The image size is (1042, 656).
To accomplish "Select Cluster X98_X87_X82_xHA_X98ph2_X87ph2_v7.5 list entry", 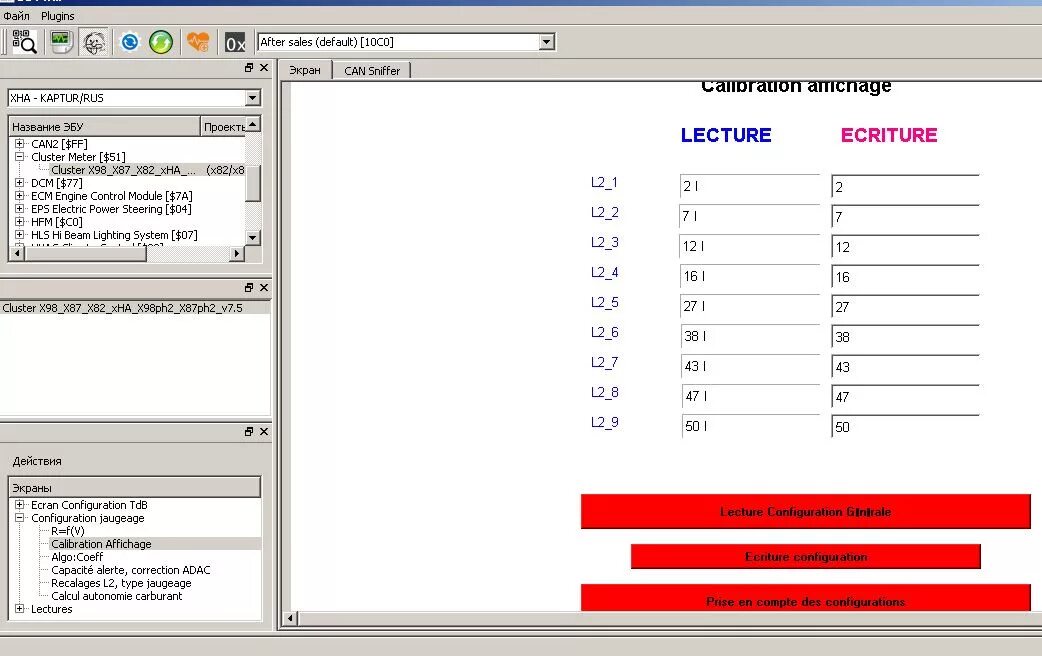I will tap(135, 308).
